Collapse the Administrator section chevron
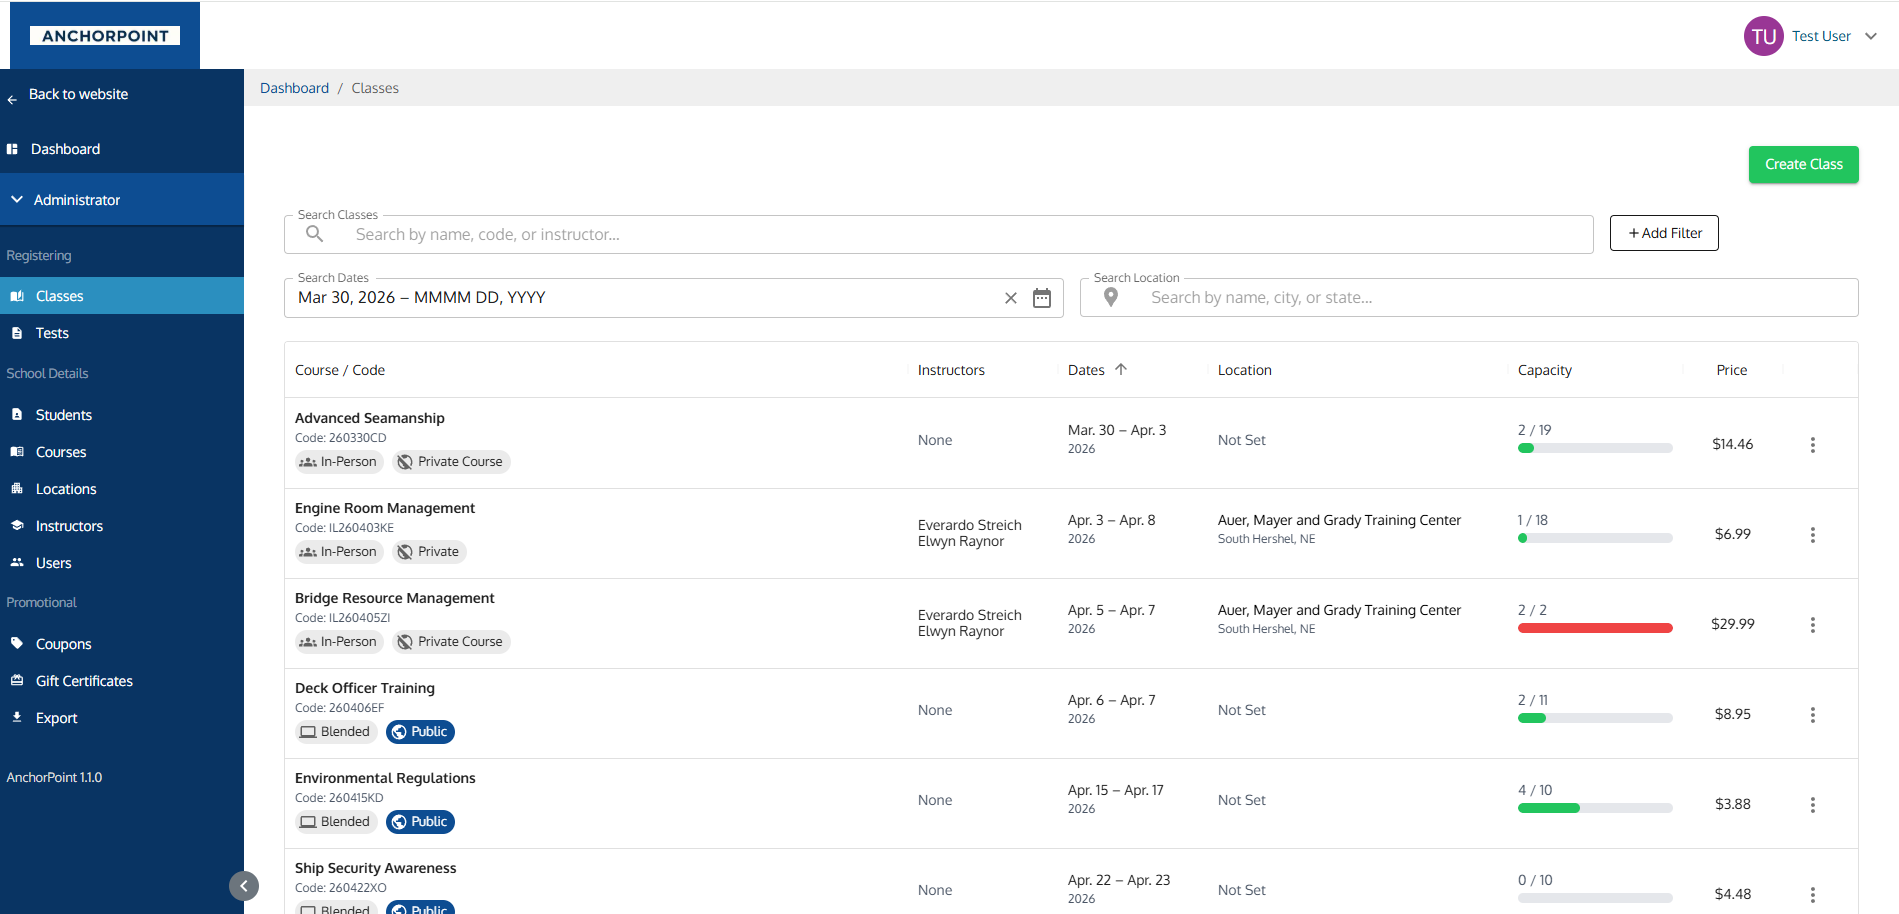 tap(17, 199)
